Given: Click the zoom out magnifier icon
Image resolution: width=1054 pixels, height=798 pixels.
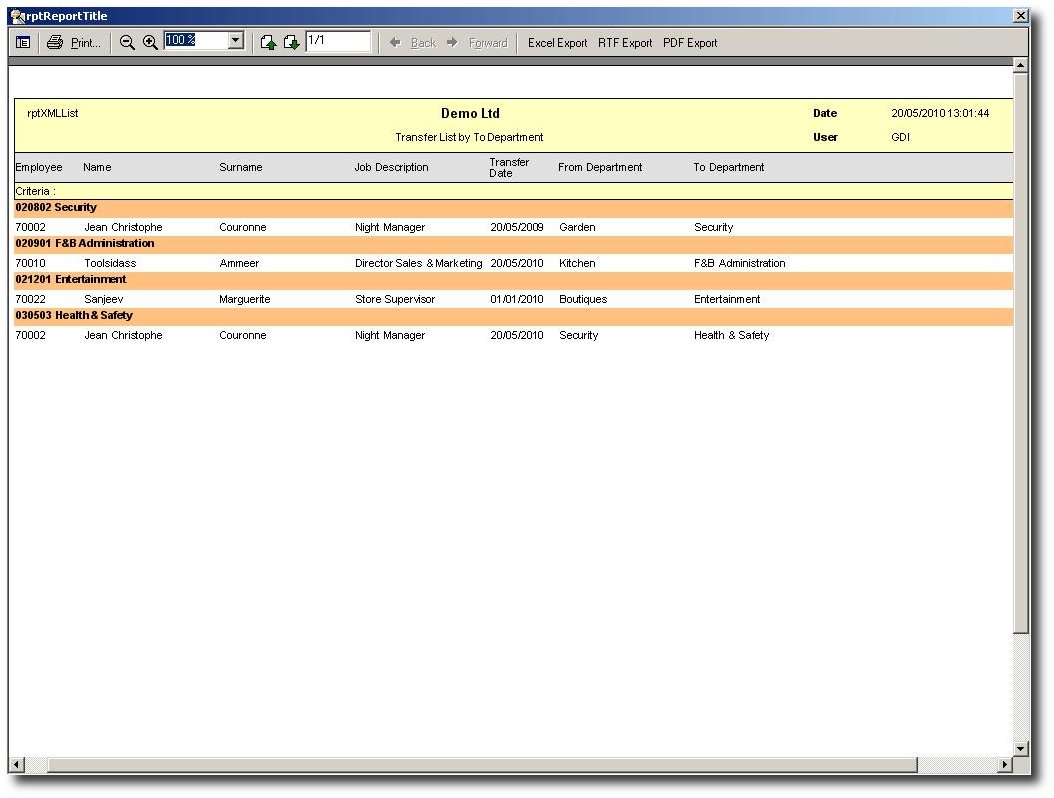Looking at the screenshot, I should point(127,43).
